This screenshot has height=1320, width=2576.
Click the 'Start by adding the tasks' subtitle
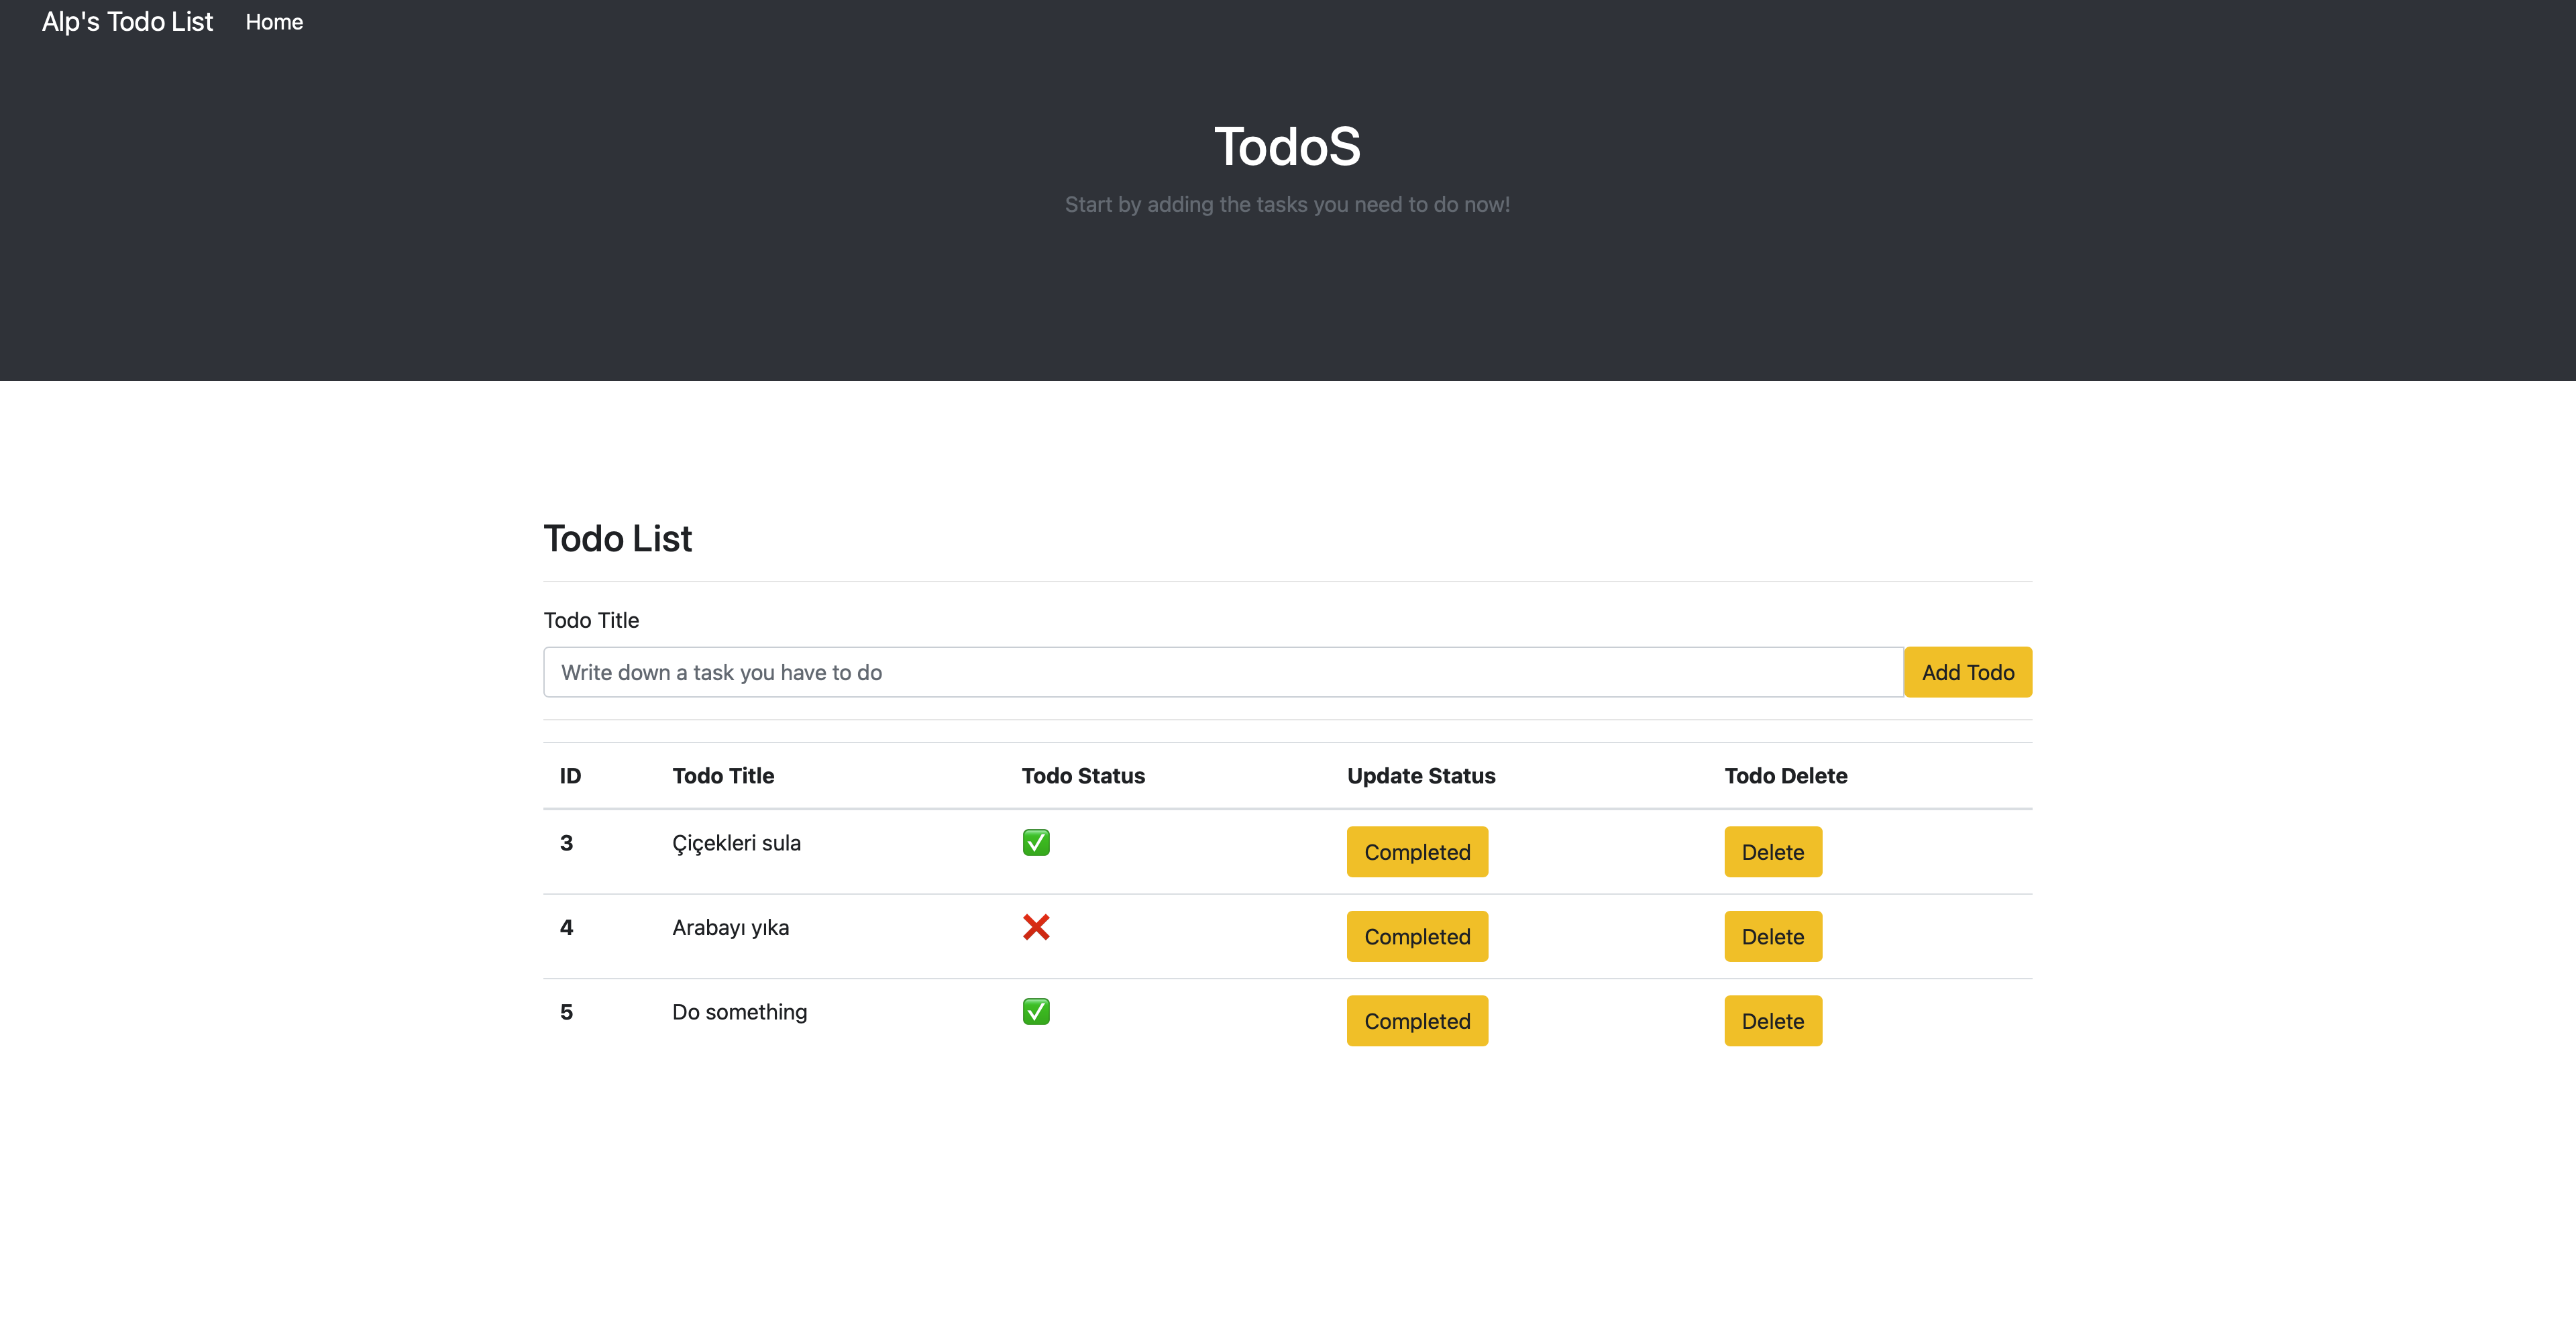pos(1287,204)
